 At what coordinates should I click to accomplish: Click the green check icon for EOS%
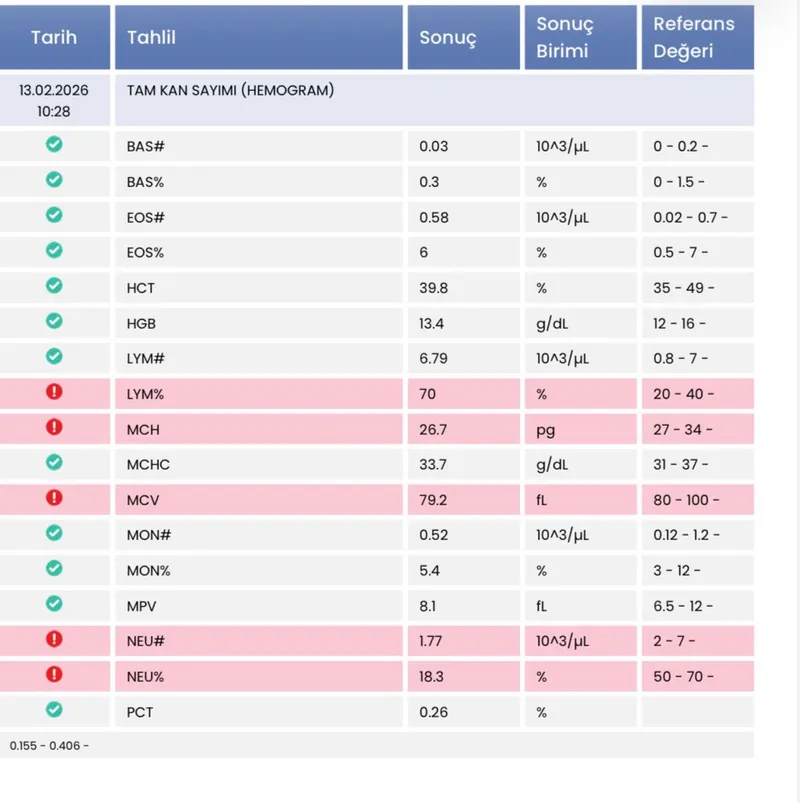click(x=54, y=251)
